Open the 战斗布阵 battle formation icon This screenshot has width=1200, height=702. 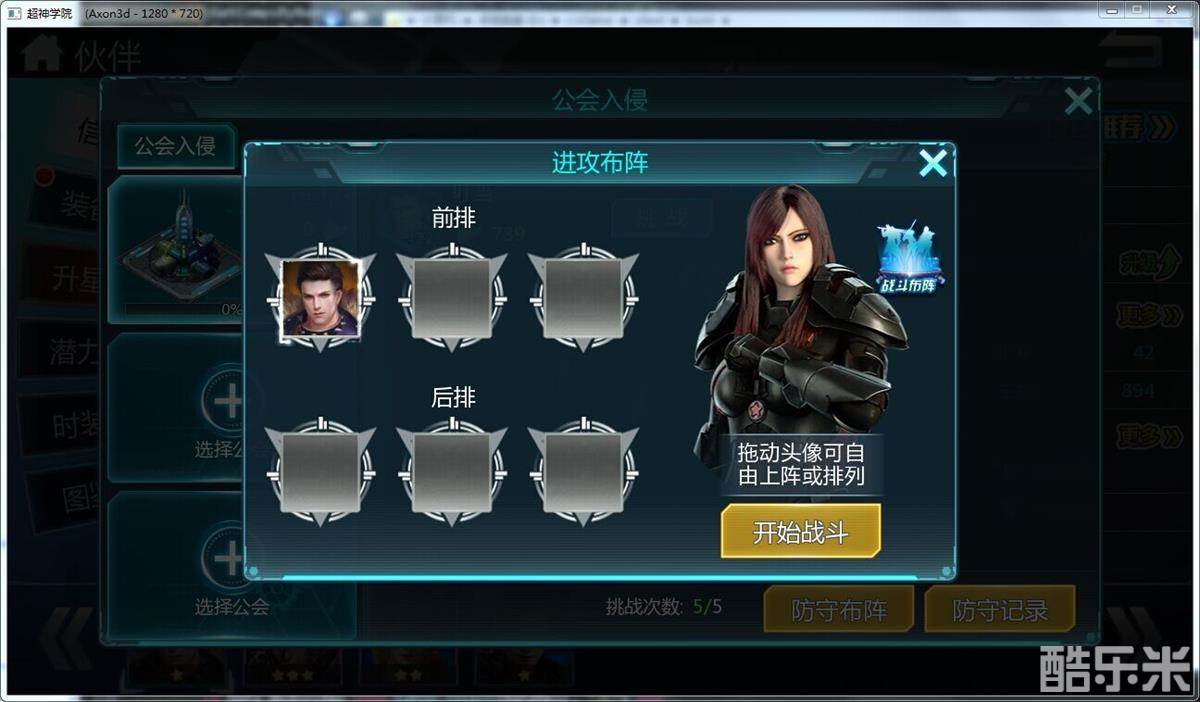(x=910, y=260)
